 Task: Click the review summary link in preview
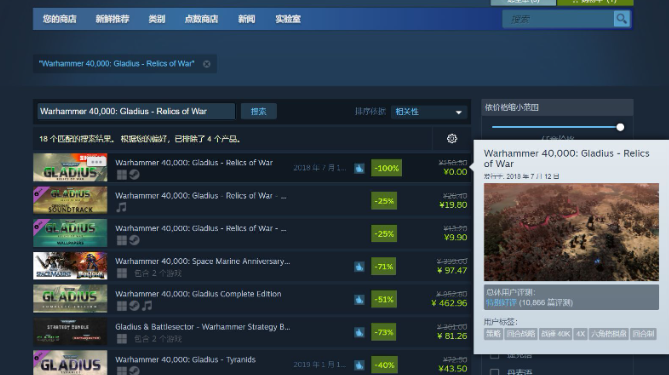point(501,302)
